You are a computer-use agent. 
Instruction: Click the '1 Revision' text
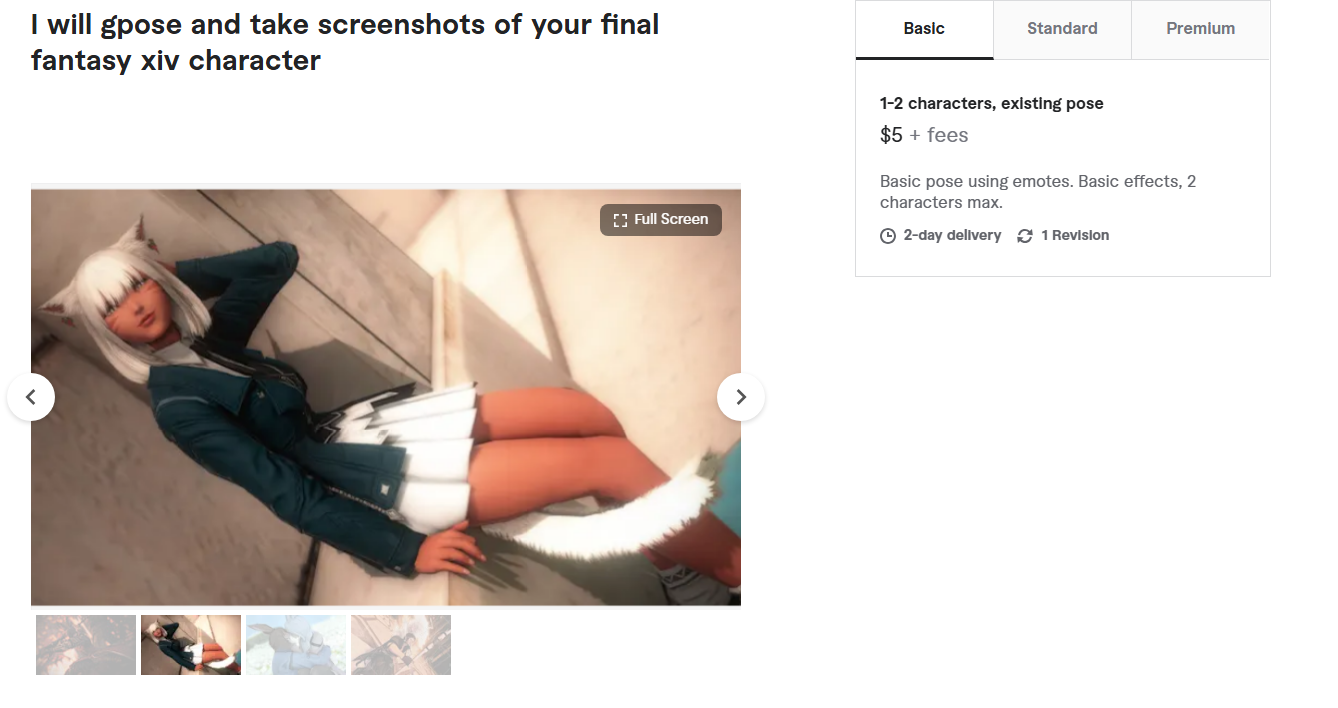1075,236
